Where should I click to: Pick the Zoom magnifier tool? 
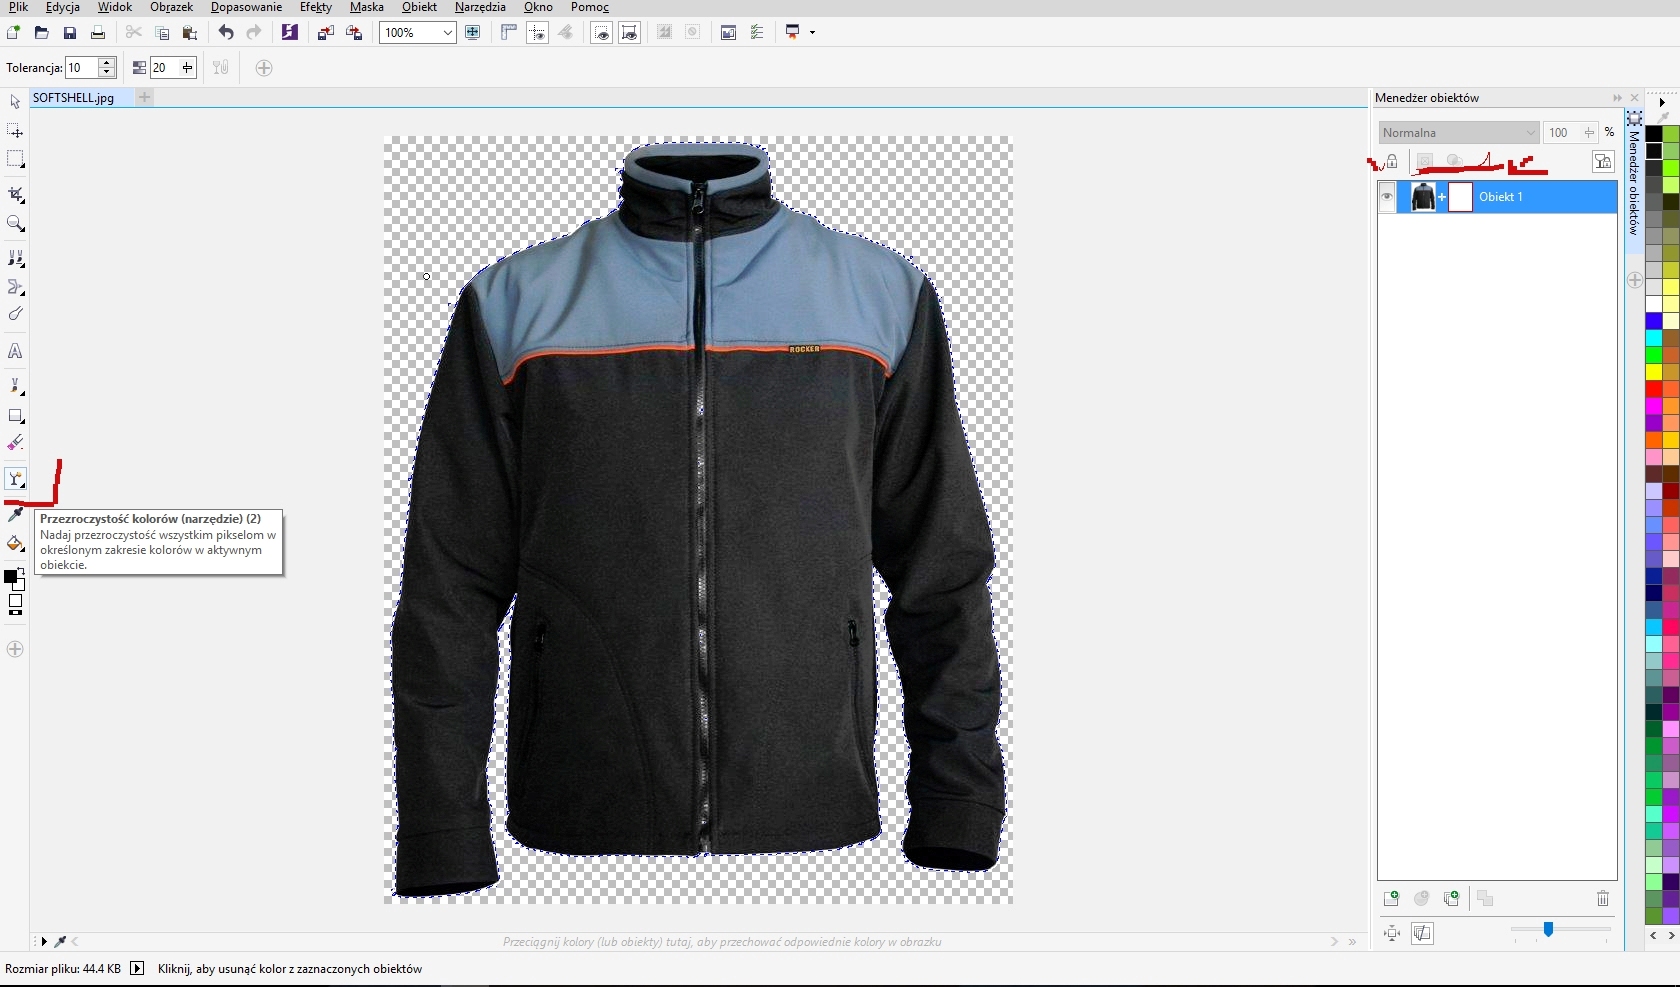[x=15, y=224]
